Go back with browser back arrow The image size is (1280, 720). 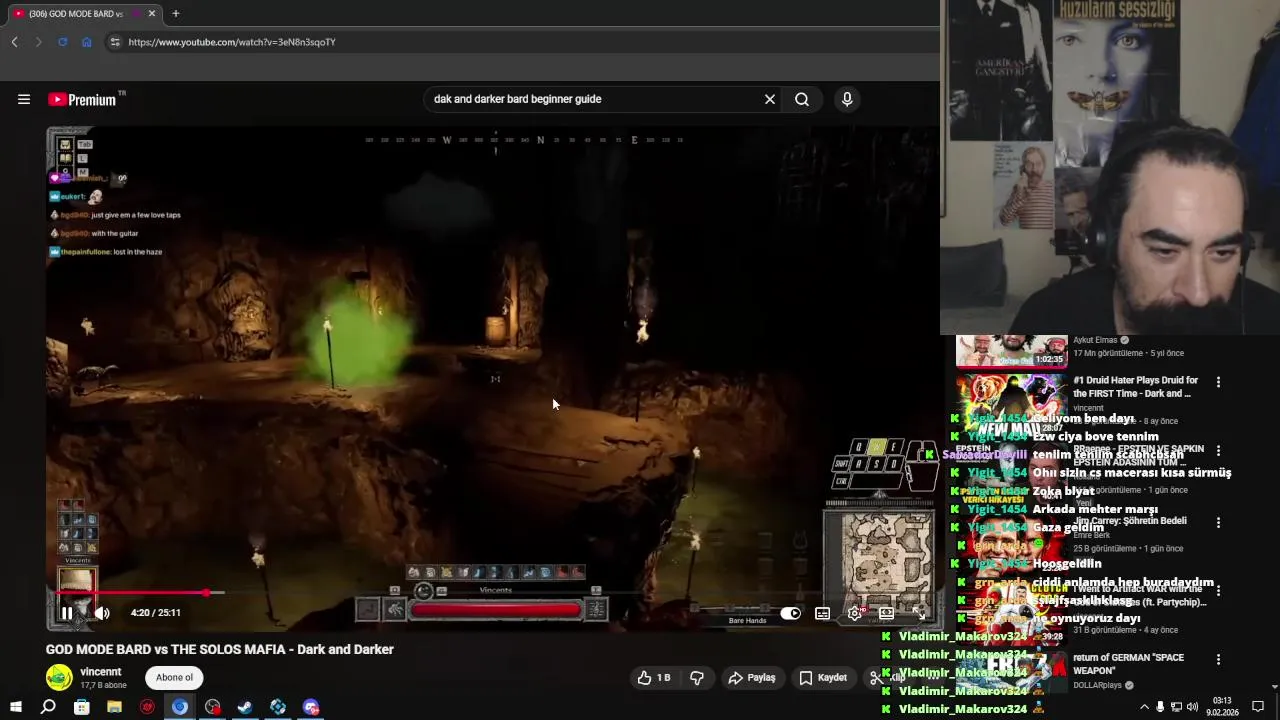(15, 42)
